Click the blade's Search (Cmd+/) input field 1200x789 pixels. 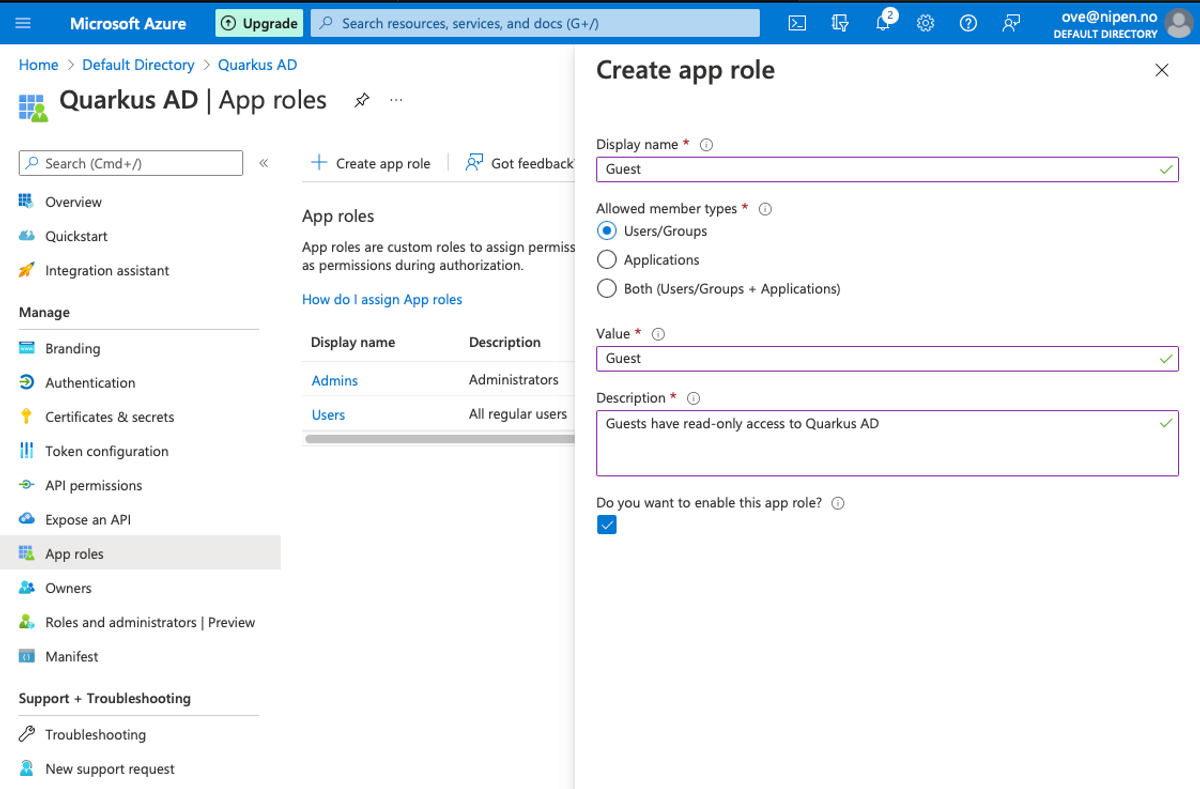[x=130, y=162]
